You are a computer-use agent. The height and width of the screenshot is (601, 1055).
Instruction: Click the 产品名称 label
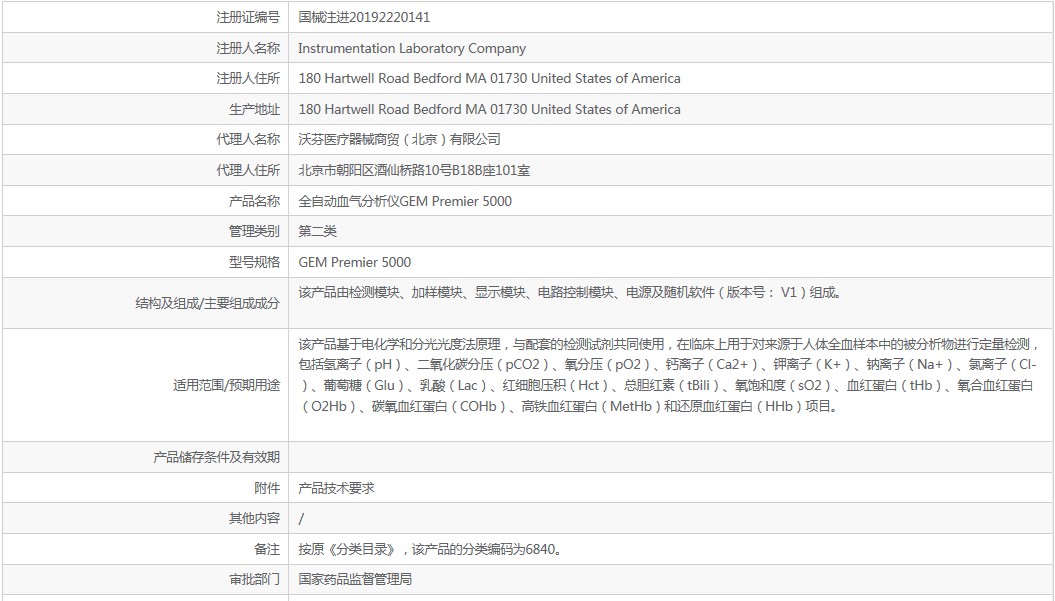254,201
